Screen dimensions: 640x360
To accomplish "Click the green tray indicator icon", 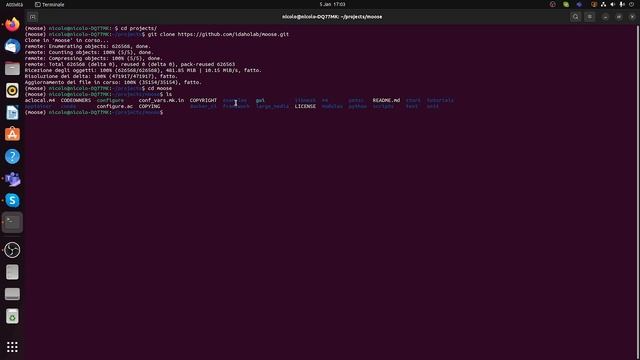I will click(x=566, y=4).
